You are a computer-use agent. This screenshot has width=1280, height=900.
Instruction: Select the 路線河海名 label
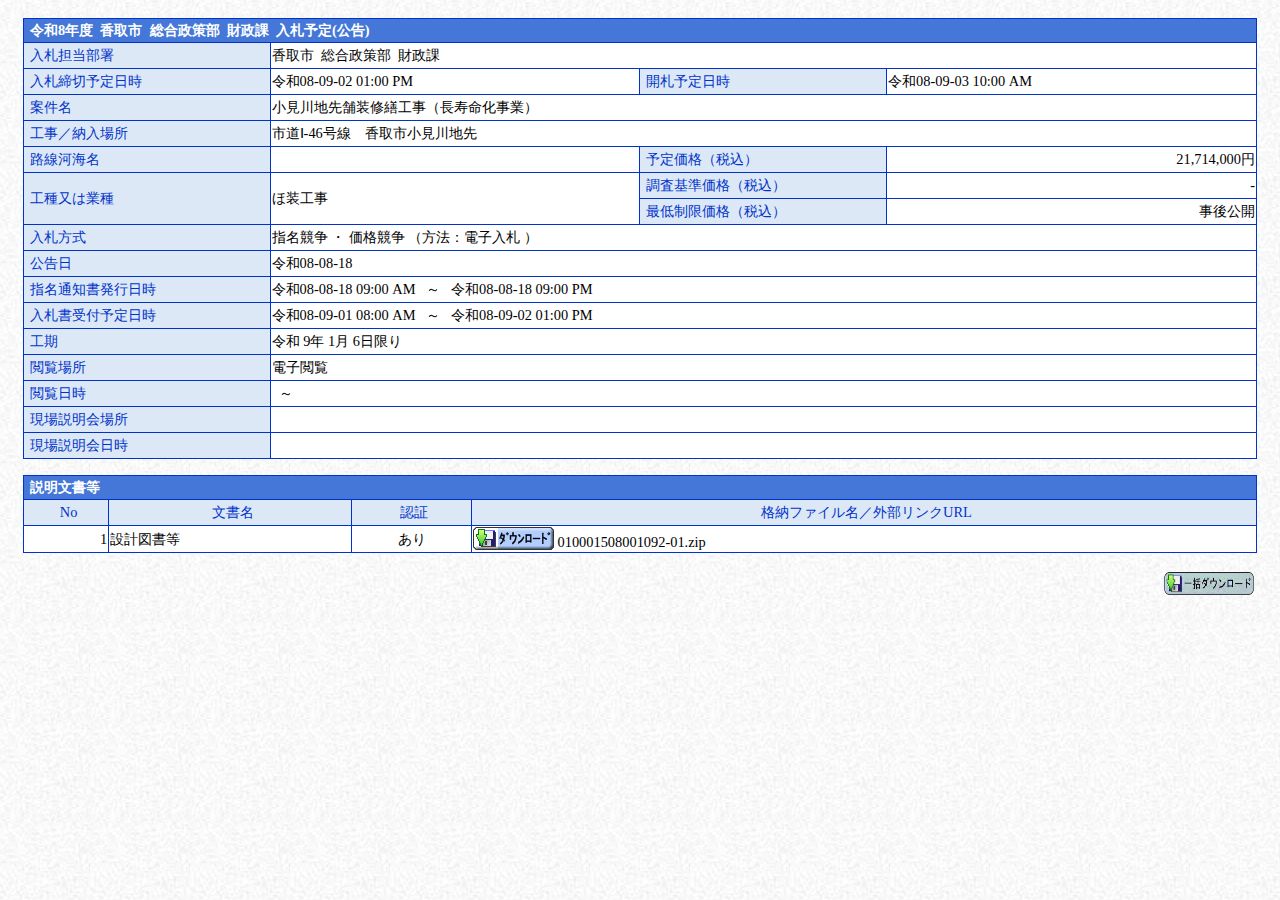(147, 160)
